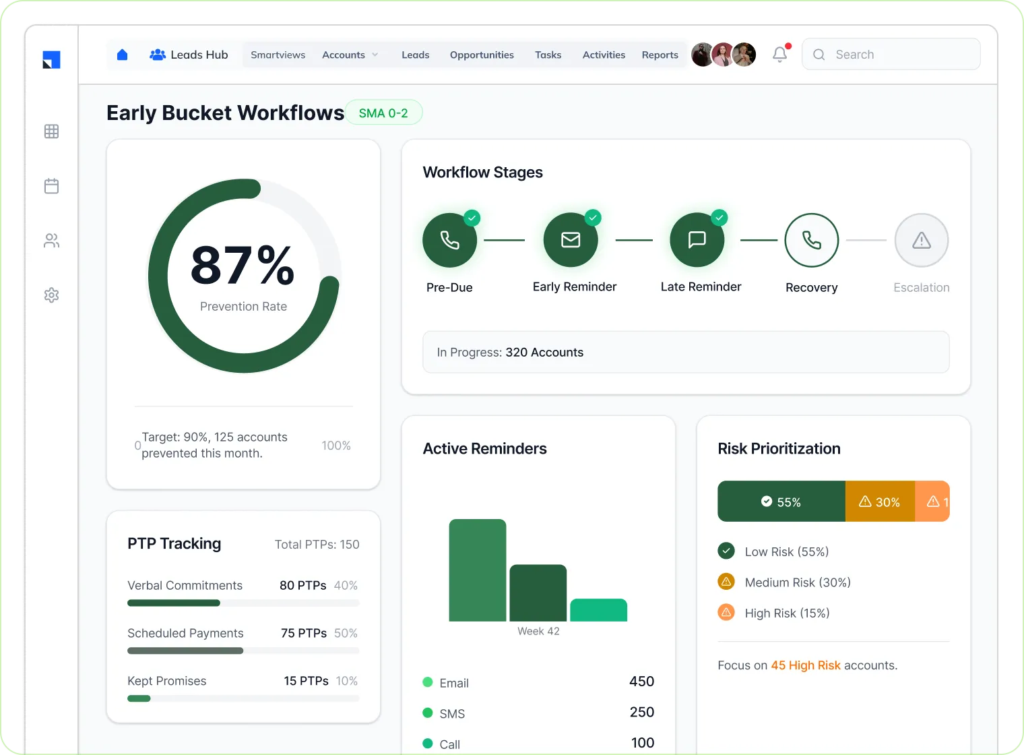Click the 'Workflow Stages' heading
The height and width of the screenshot is (755, 1024).
click(x=483, y=172)
